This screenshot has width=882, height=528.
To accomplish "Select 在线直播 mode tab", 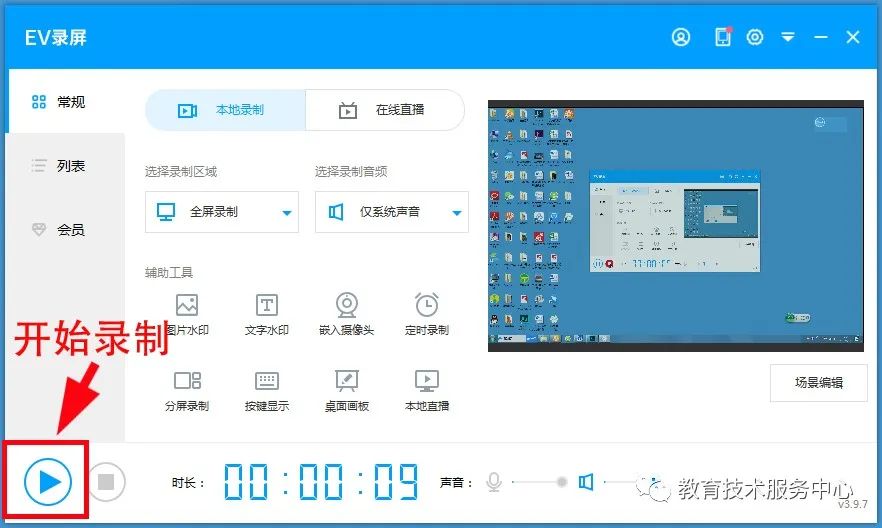I will [385, 110].
